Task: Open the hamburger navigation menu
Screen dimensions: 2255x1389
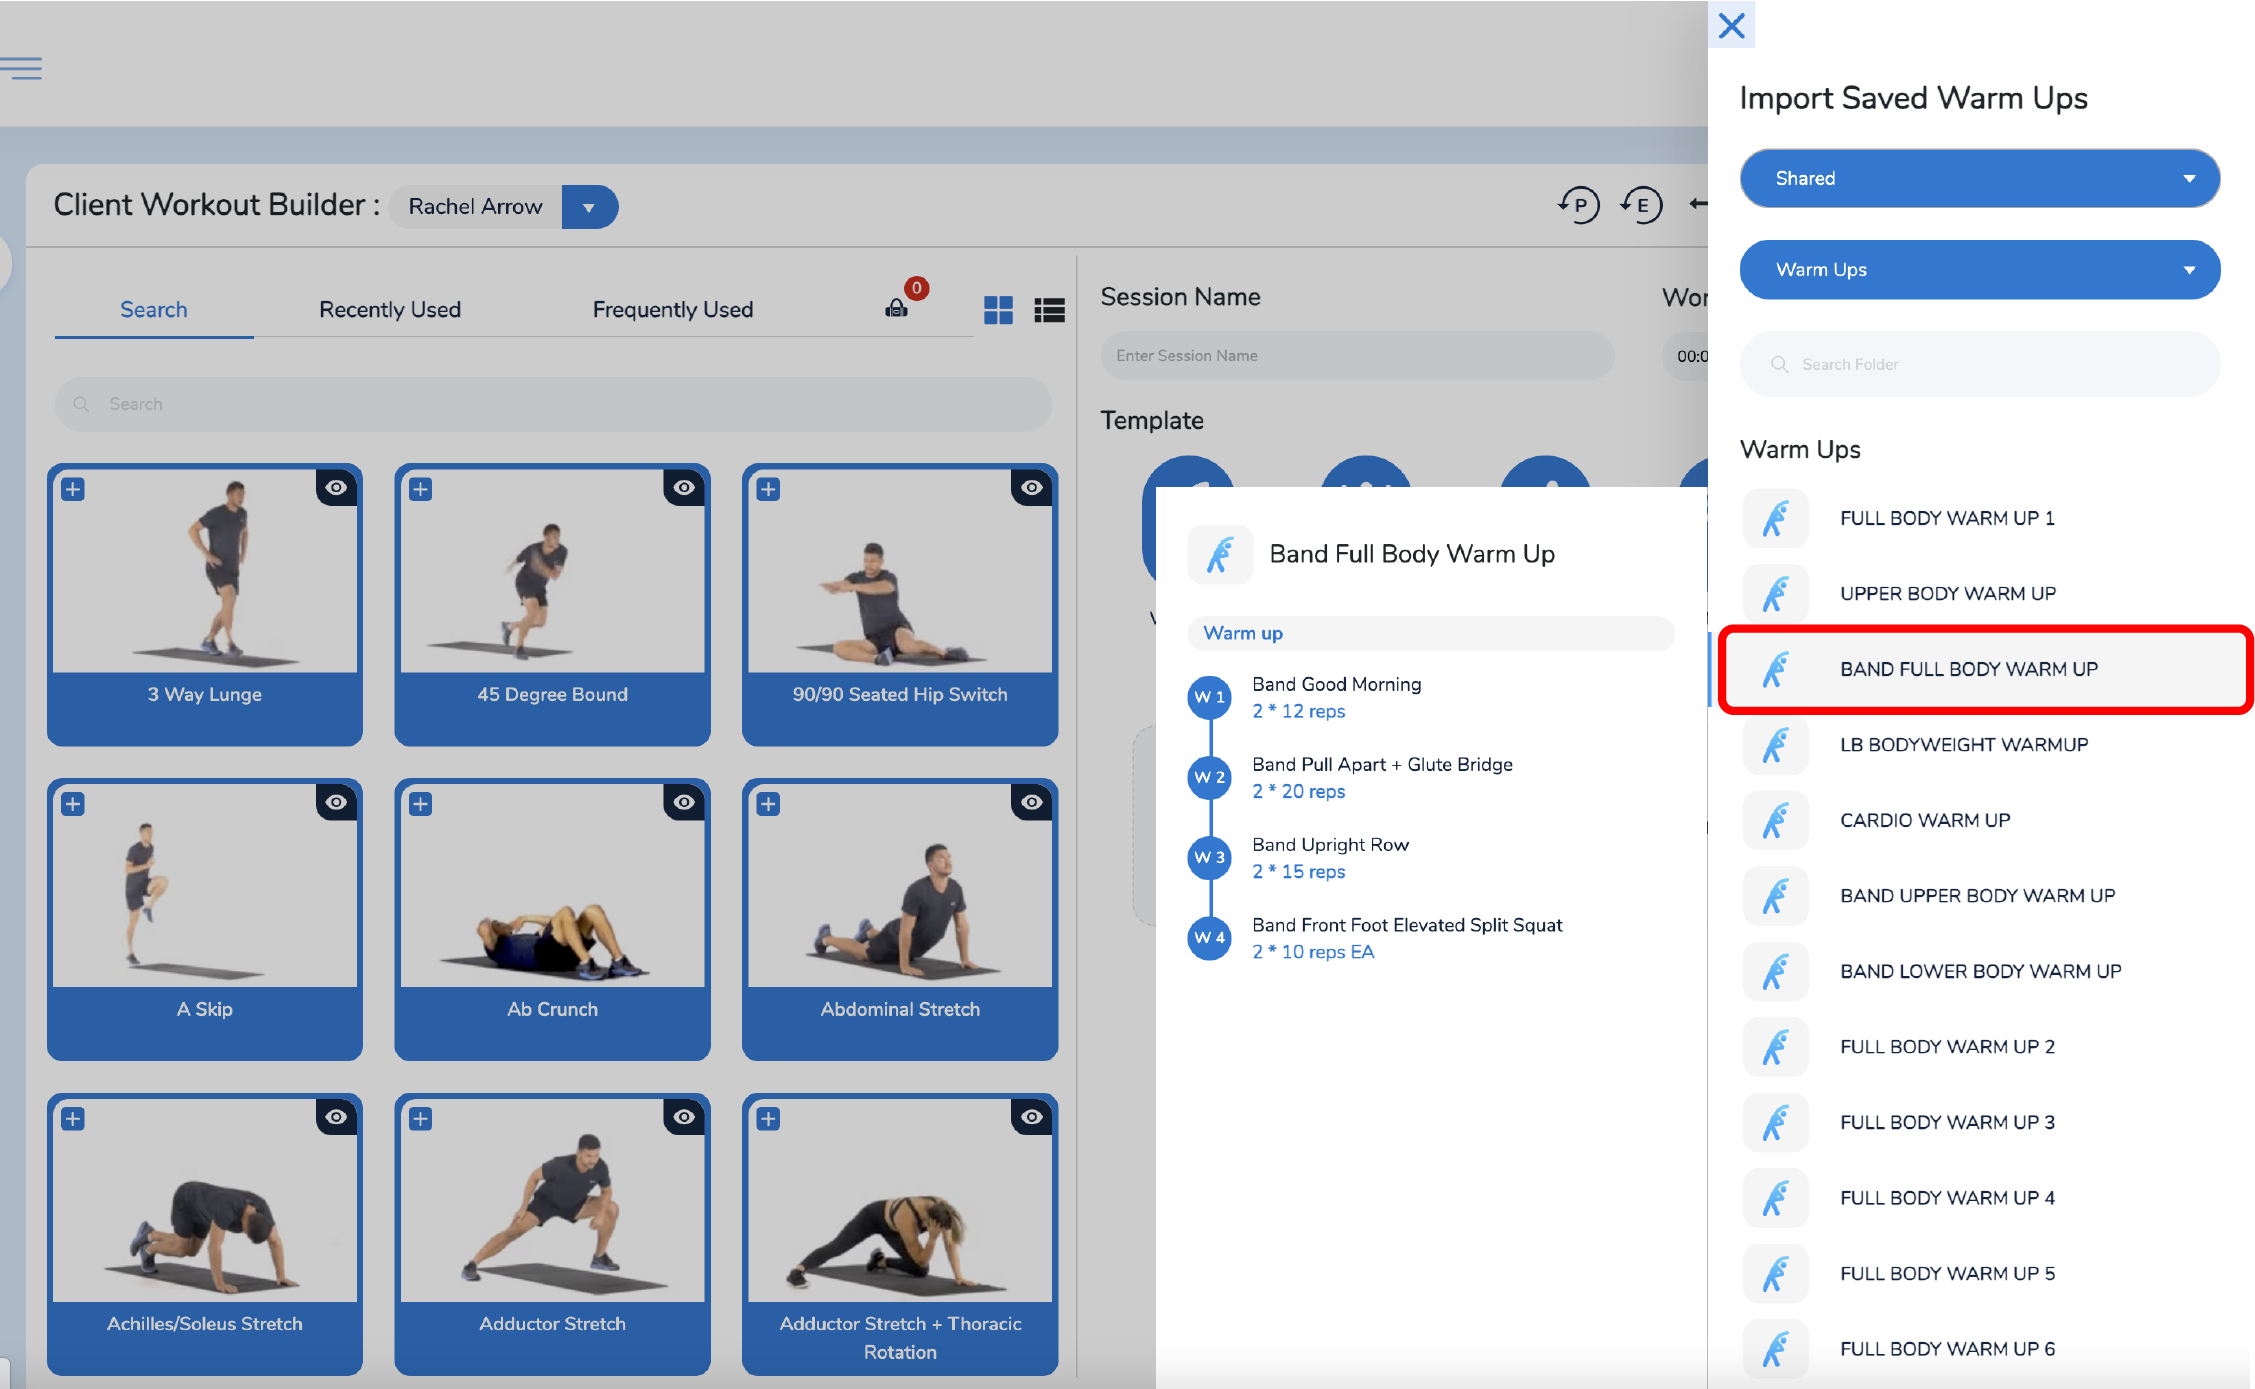Action: tap(21, 68)
